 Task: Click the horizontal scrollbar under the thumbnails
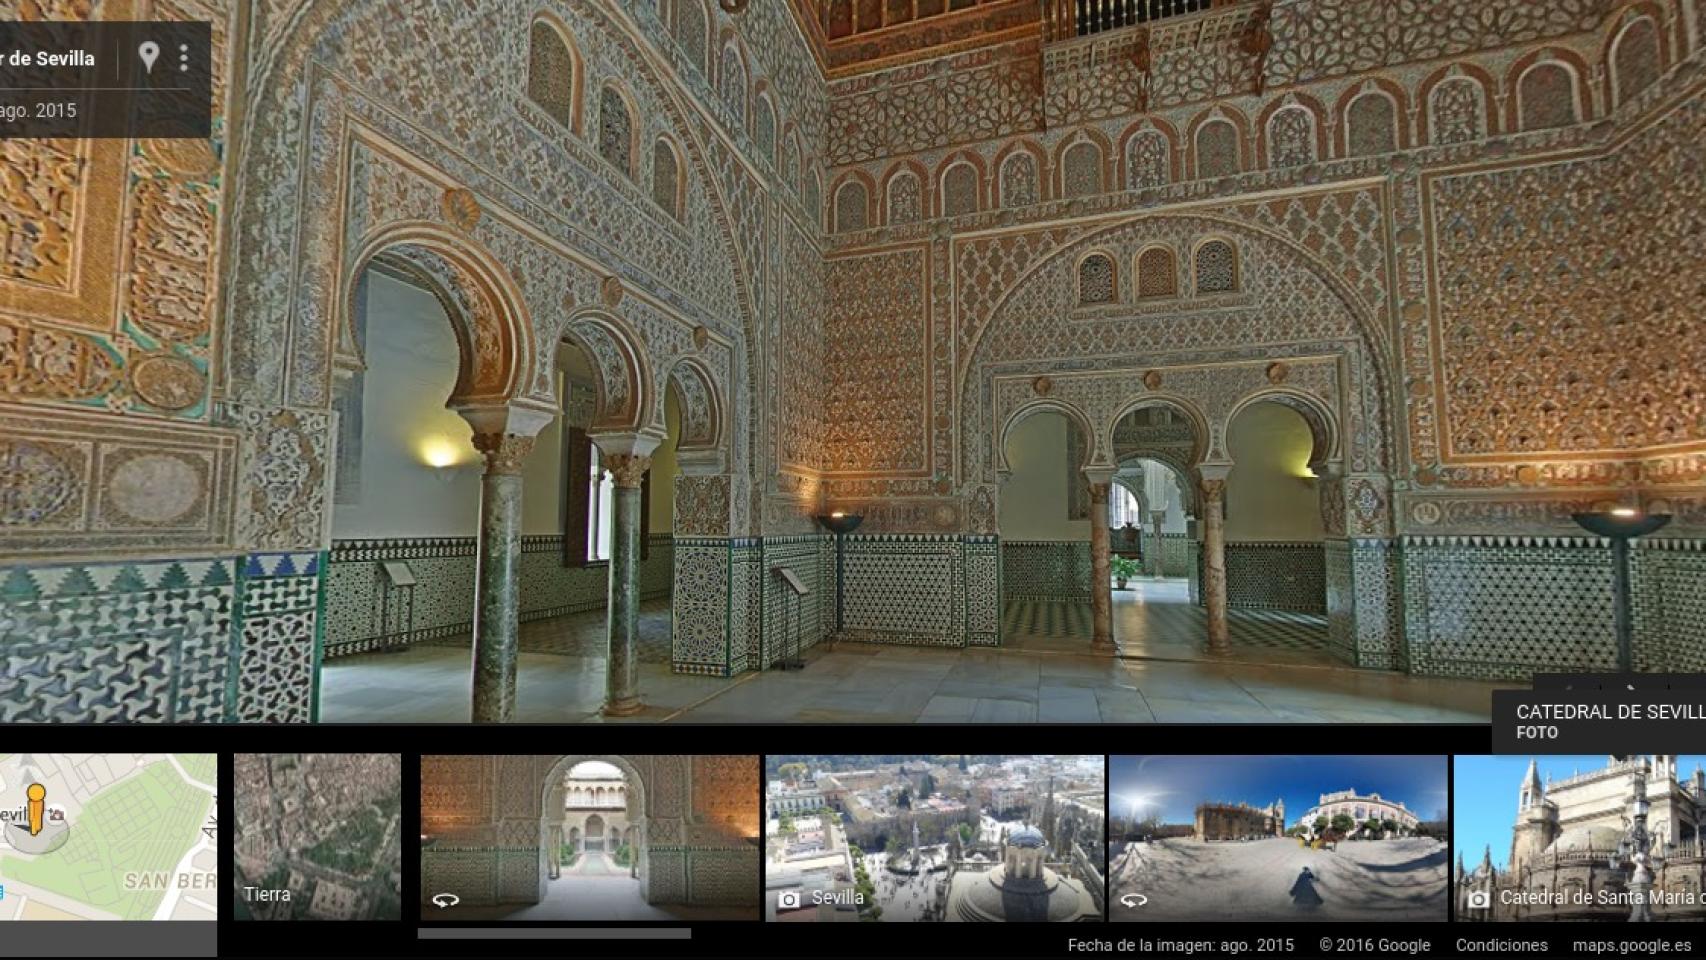554,934
